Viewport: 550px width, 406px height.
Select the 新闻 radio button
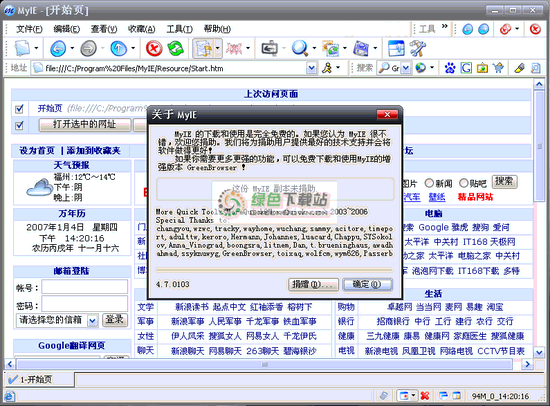point(429,183)
